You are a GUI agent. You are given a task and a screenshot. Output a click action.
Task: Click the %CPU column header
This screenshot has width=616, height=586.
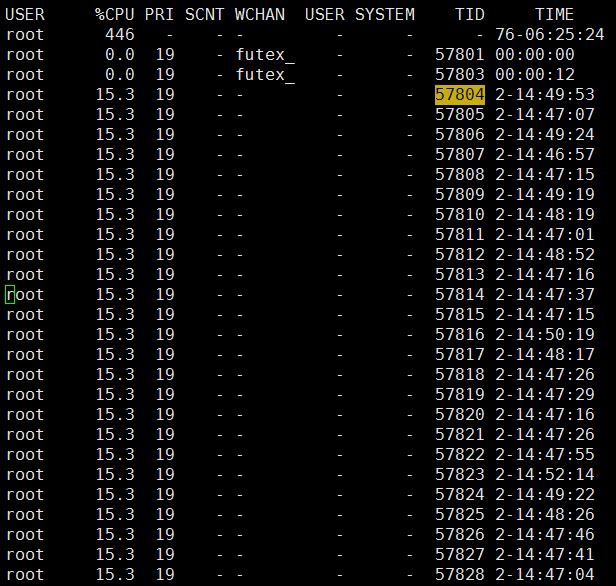pyautogui.click(x=115, y=15)
